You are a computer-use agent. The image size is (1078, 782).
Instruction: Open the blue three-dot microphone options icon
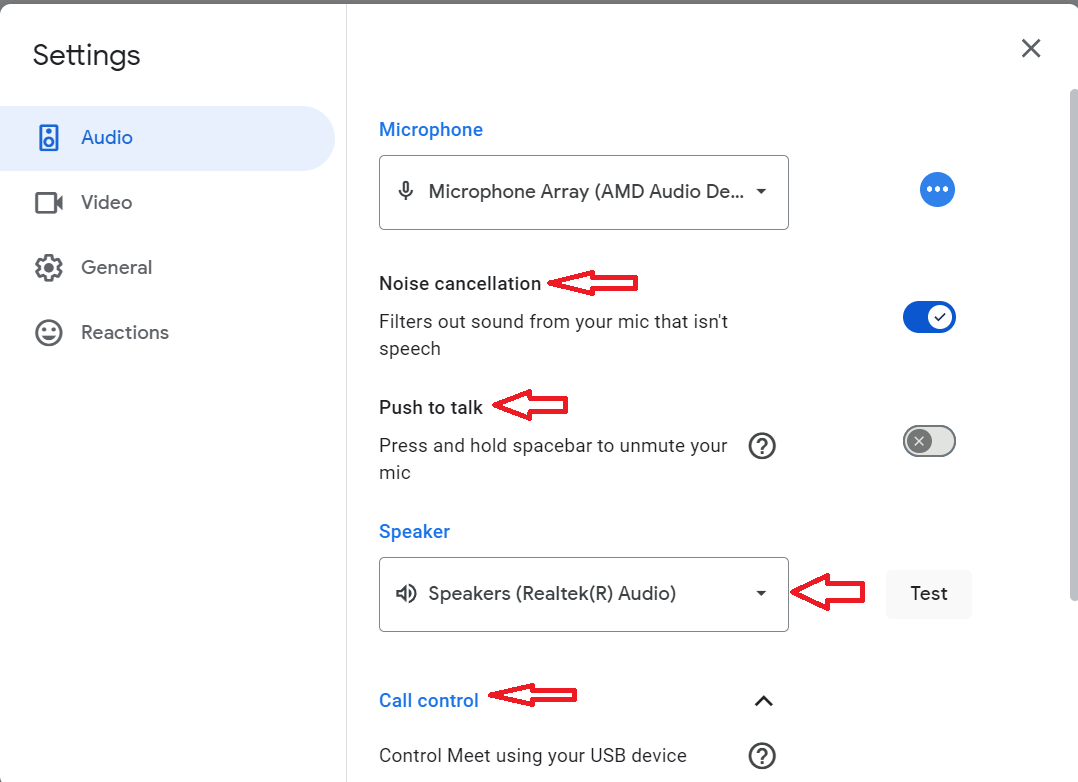(937, 189)
